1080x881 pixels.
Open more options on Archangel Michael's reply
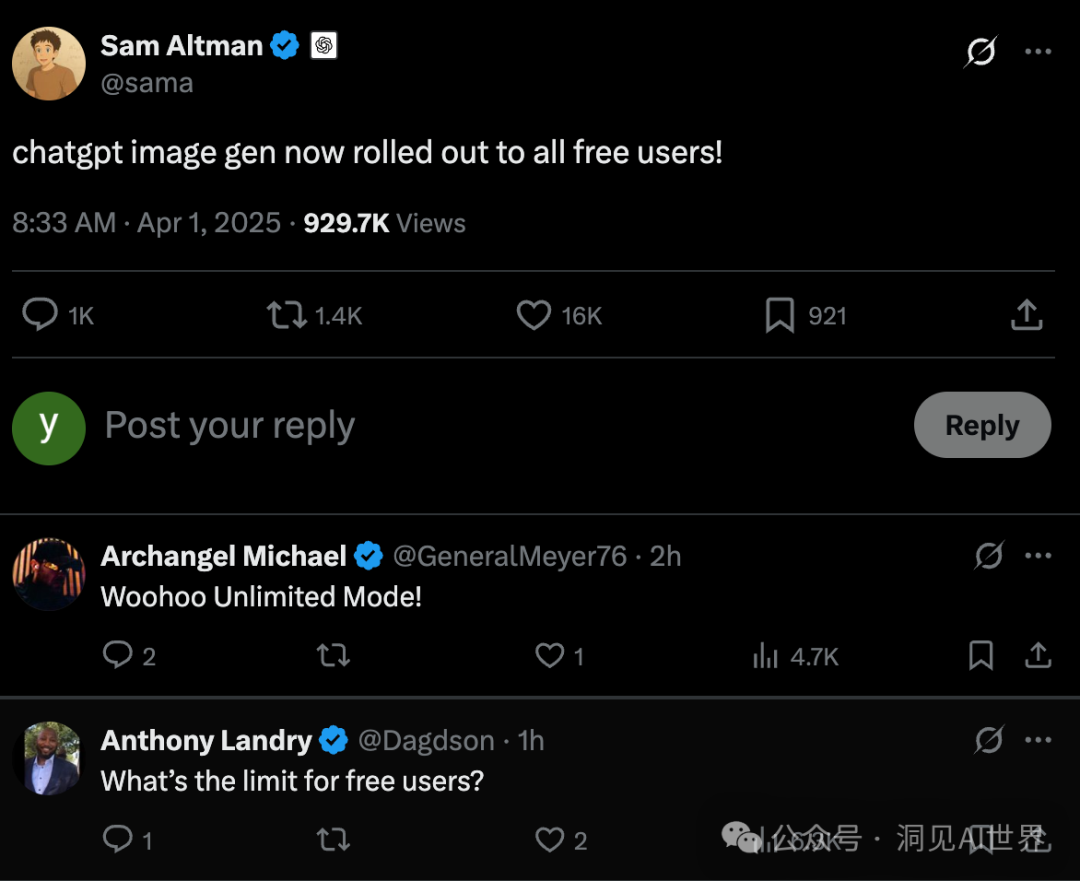(x=1038, y=556)
